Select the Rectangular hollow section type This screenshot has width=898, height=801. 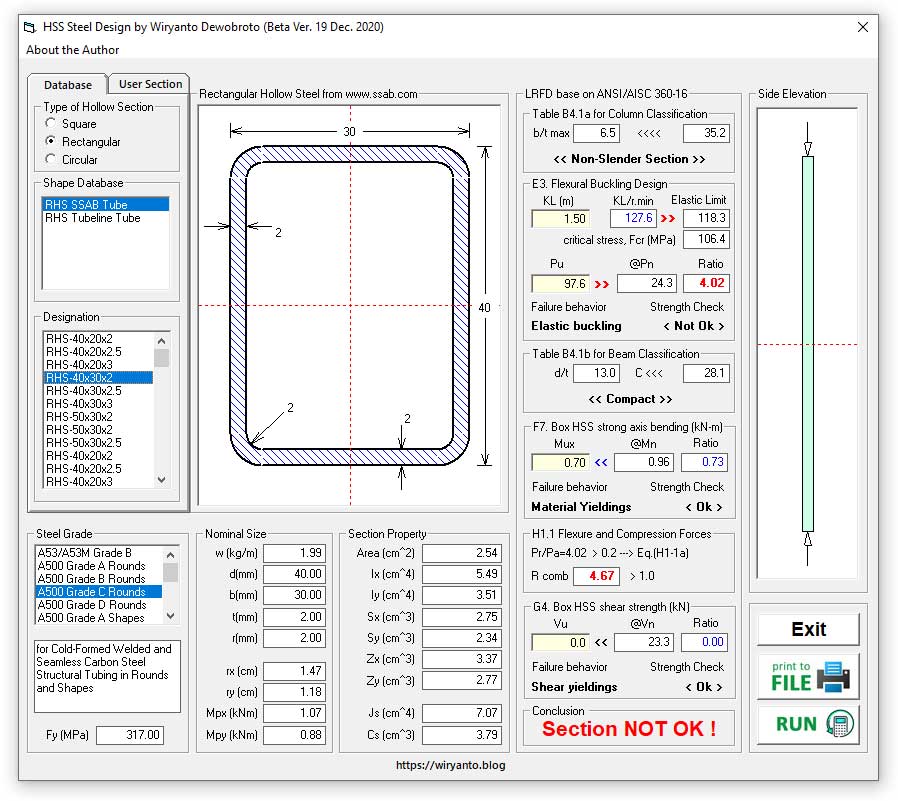coord(51,142)
